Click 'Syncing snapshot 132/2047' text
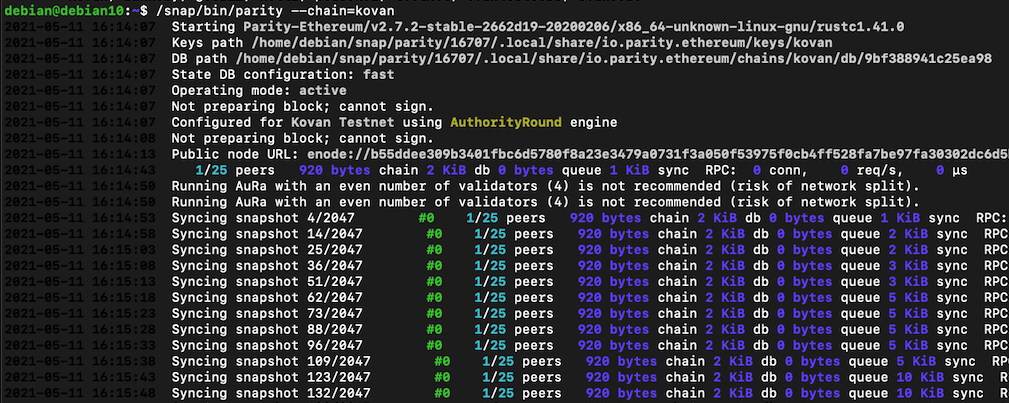 tap(271, 393)
